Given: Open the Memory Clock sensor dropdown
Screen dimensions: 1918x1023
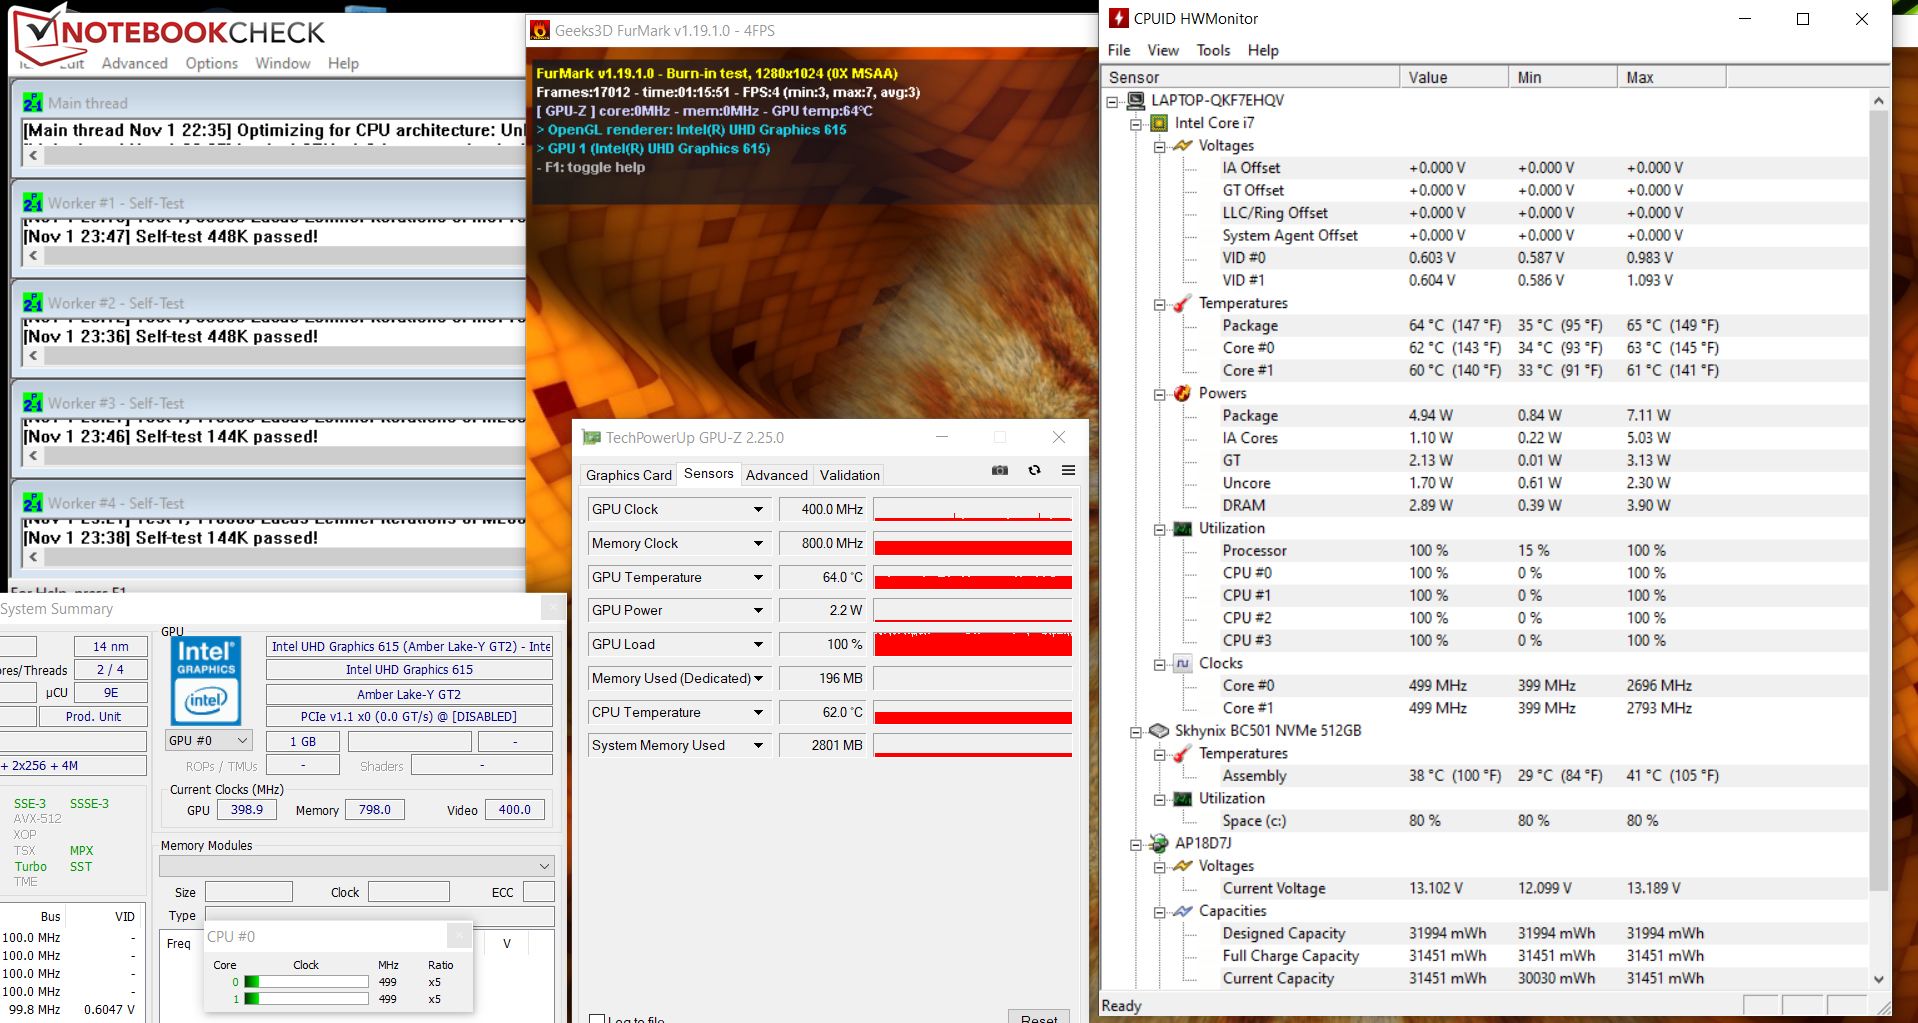Looking at the screenshot, I should pyautogui.click(x=758, y=544).
